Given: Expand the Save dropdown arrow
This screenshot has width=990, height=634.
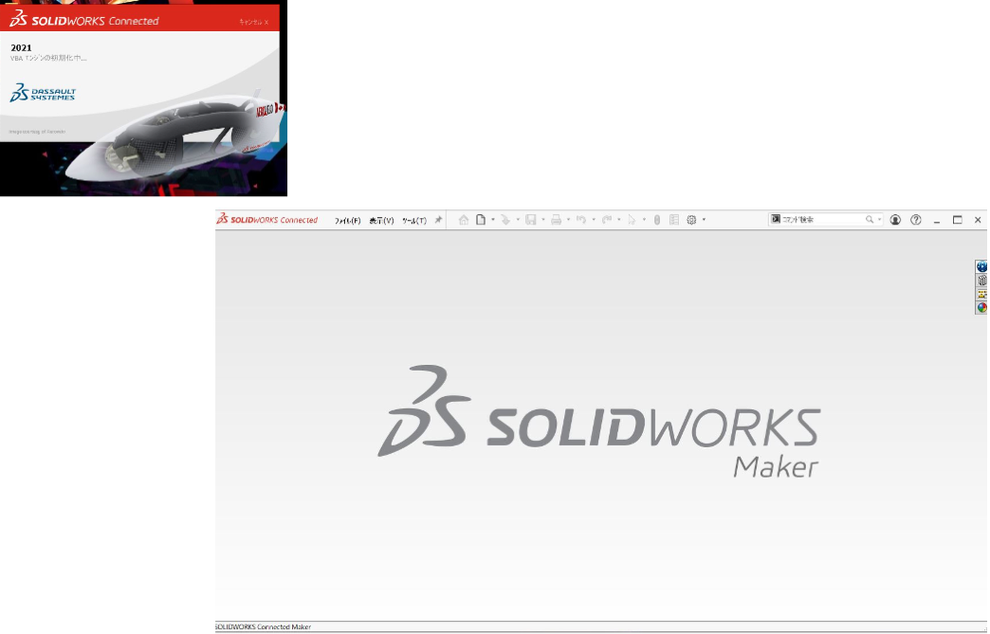Looking at the screenshot, I should point(543,220).
